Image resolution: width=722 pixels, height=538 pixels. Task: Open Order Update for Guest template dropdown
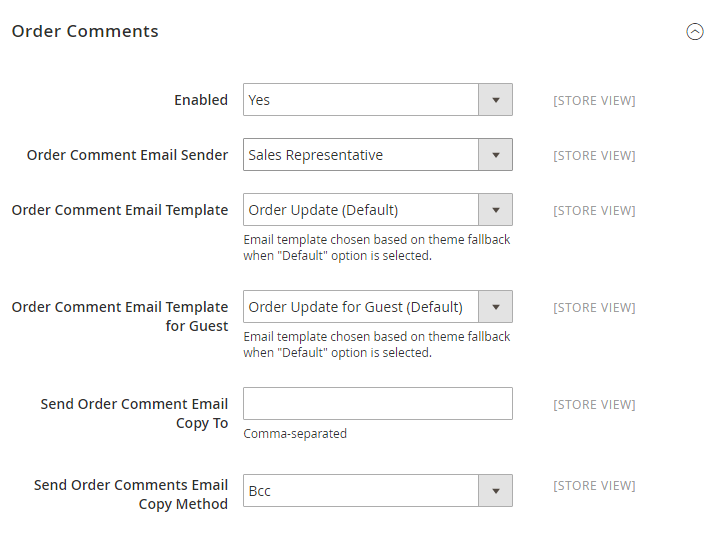point(378,307)
